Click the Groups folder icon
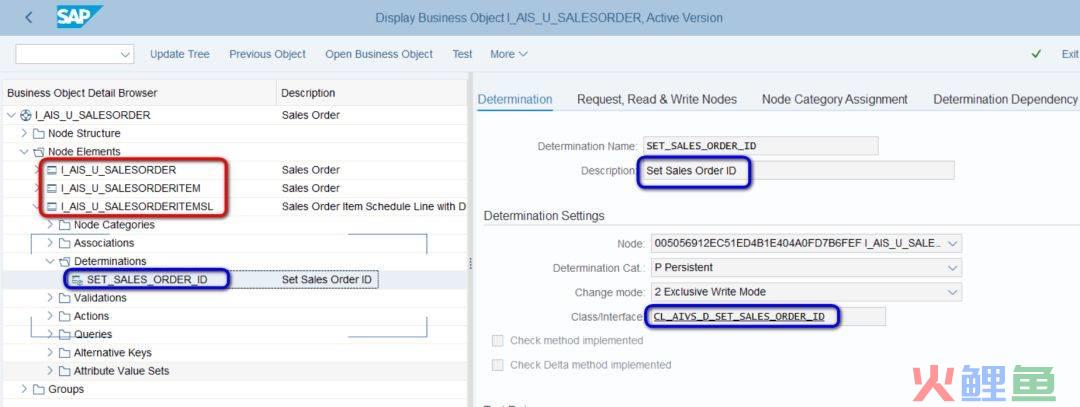Viewport: 1080px width, 407px height. click(39, 389)
